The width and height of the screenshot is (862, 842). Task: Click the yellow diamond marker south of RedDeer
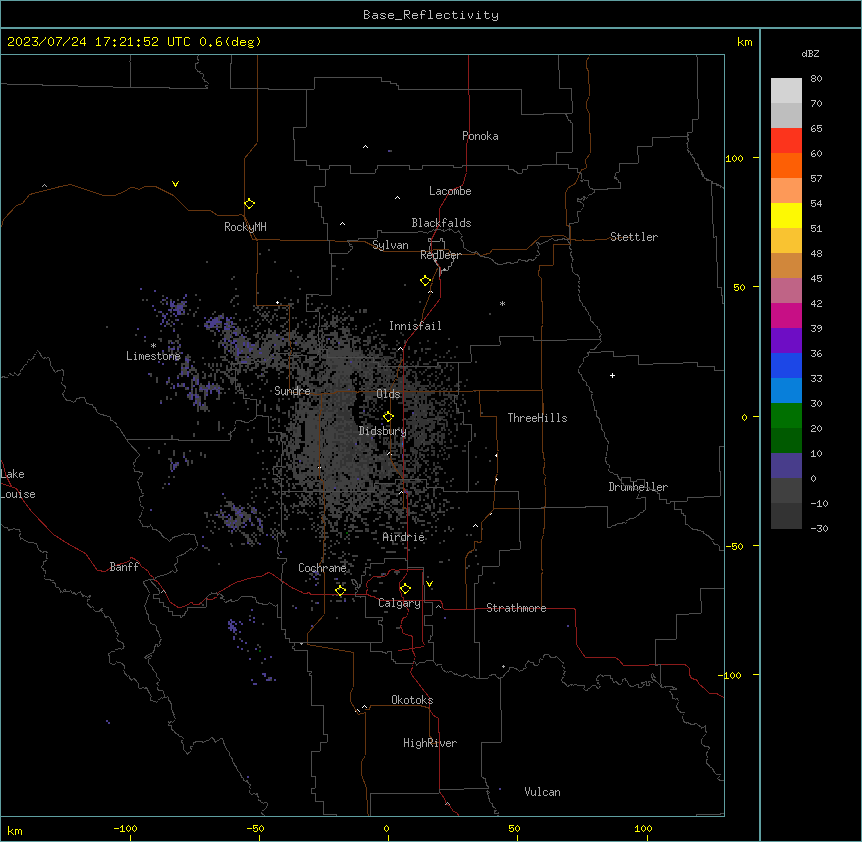(426, 281)
